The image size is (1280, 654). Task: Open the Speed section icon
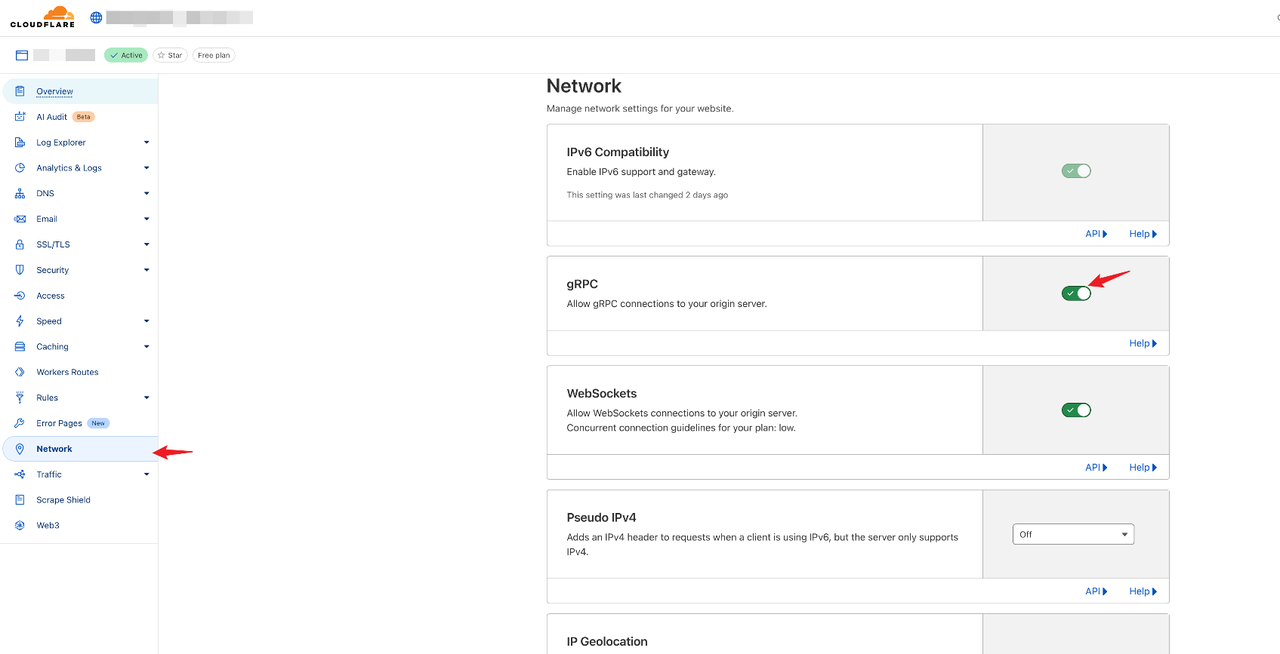click(x=20, y=320)
